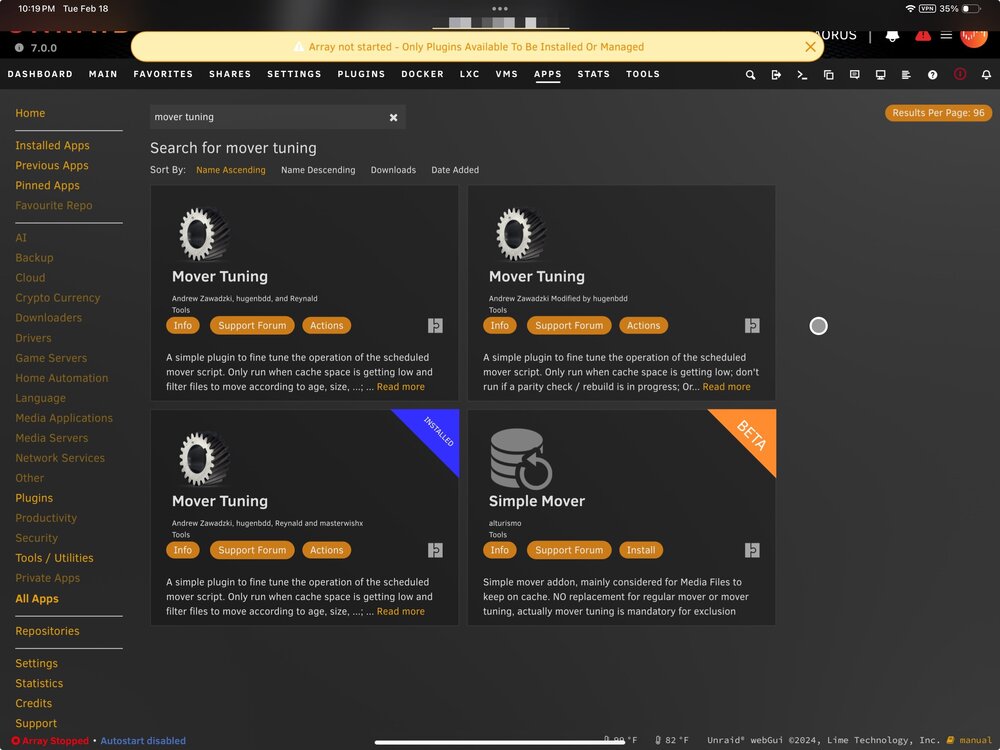
Task: Open the red warning triangle alert in the header
Action: (x=923, y=35)
